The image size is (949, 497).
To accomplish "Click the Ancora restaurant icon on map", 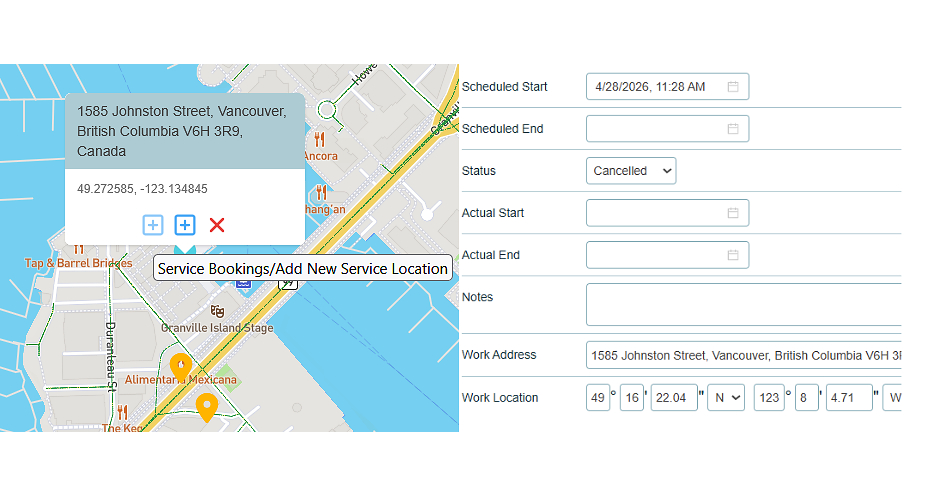I will point(320,140).
